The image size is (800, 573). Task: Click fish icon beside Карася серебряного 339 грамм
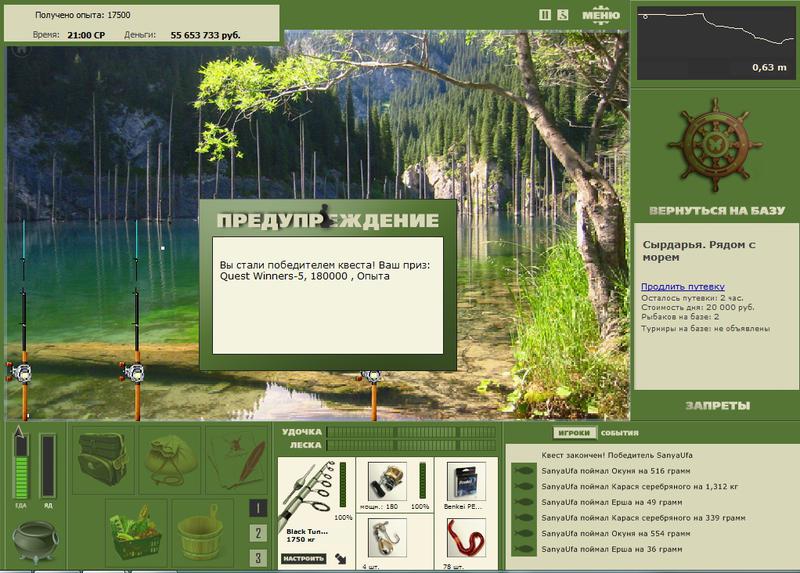coord(524,518)
